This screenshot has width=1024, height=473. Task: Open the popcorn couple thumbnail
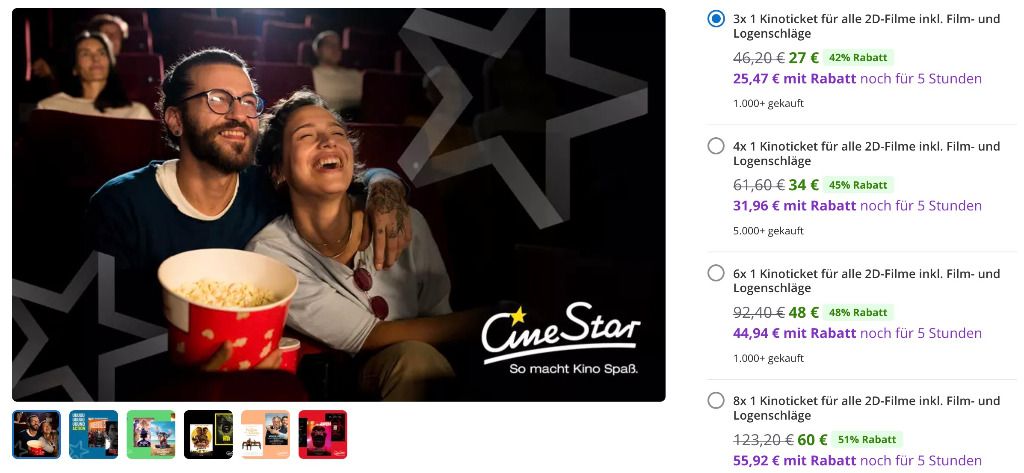coord(37,434)
